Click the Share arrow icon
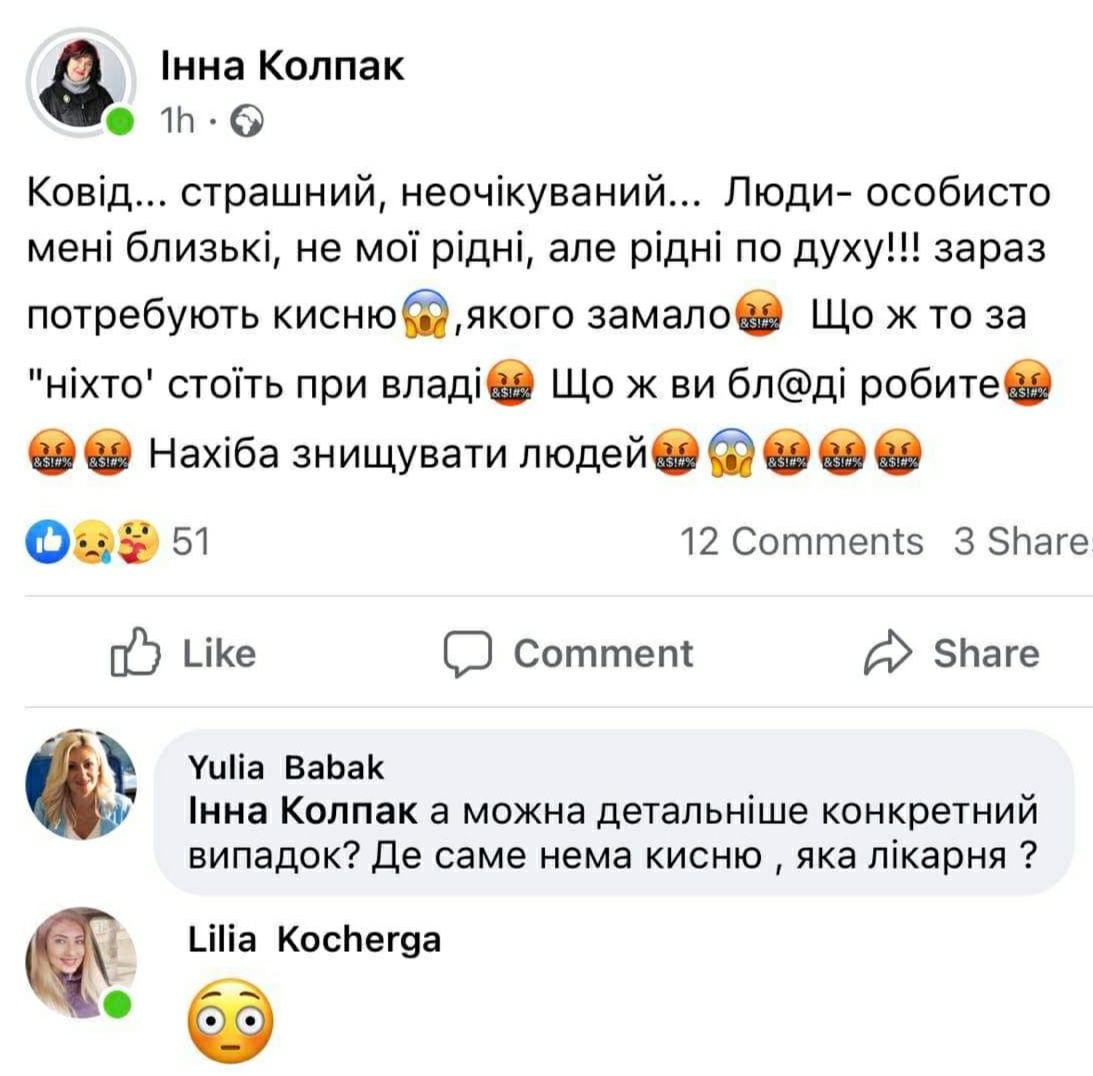The width and height of the screenshot is (1093, 1076). pyautogui.click(x=887, y=652)
